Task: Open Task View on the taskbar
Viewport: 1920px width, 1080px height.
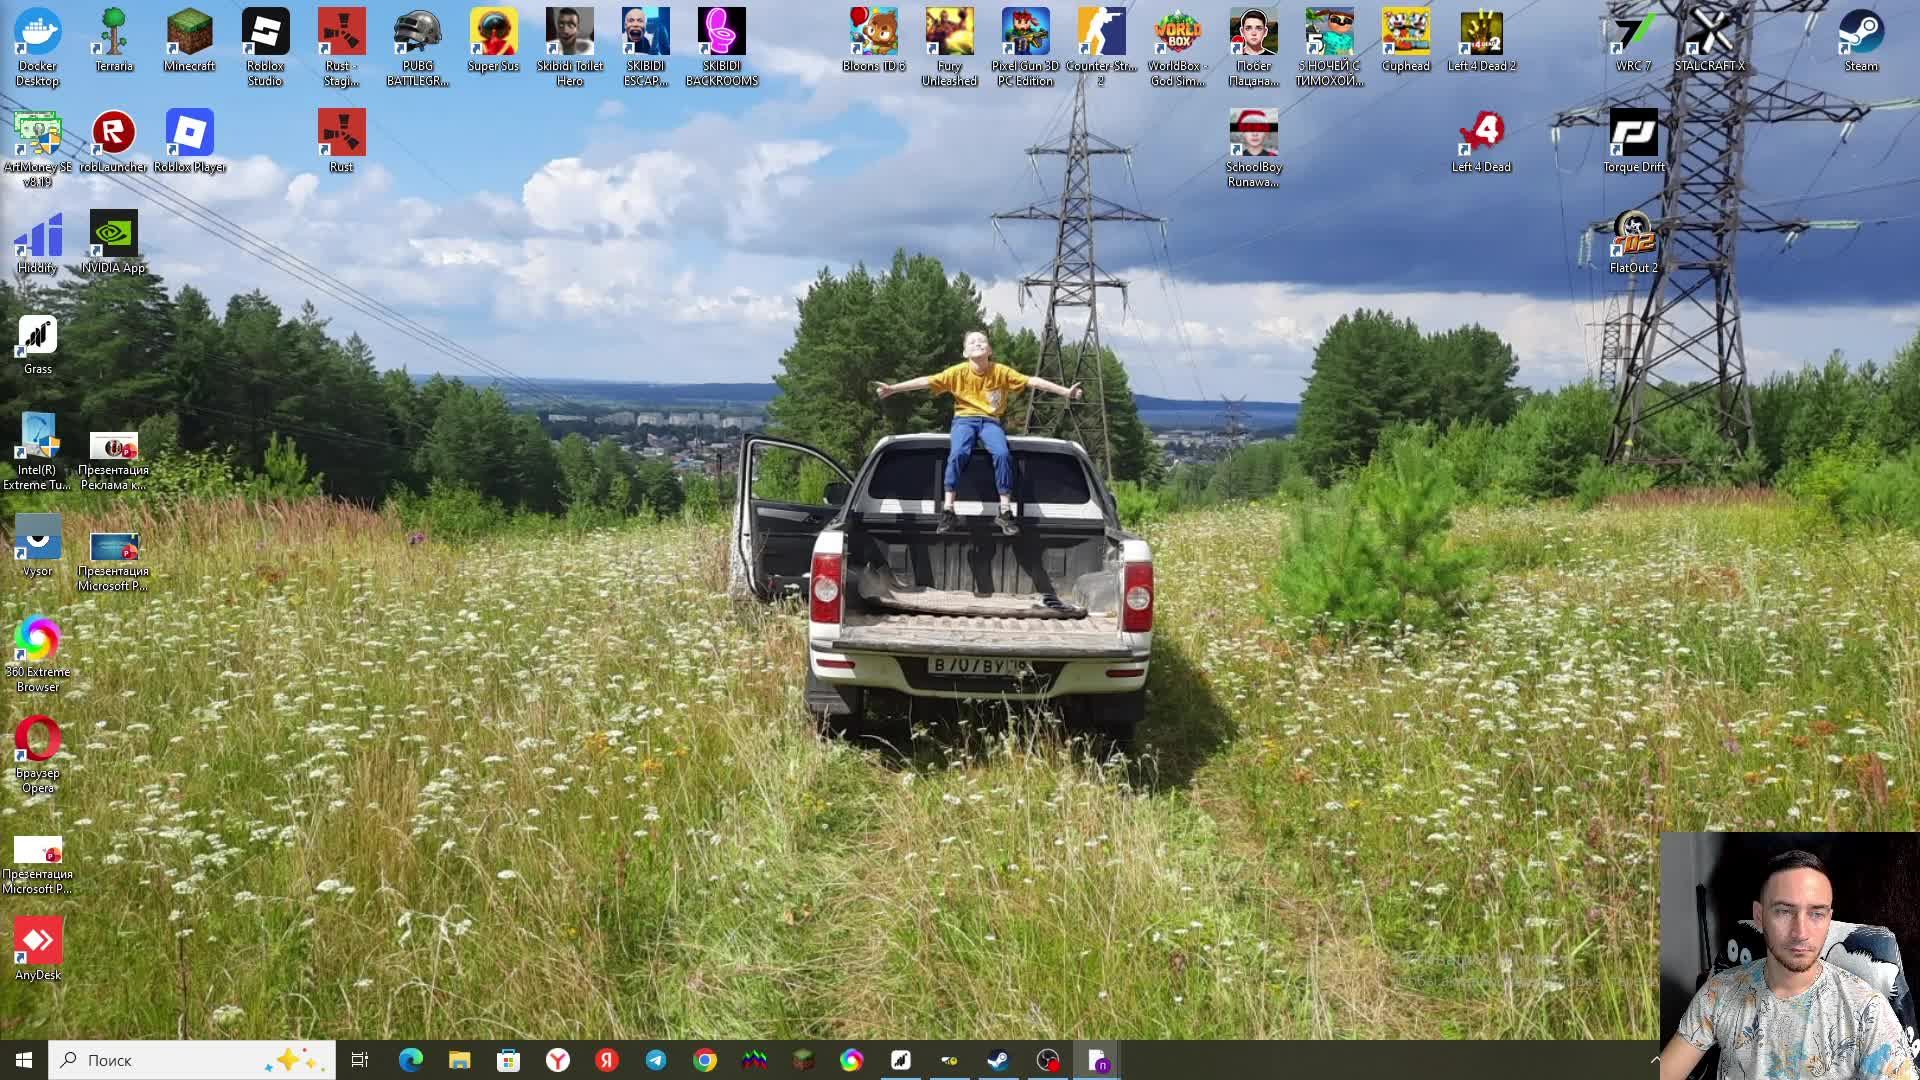Action: (x=360, y=1060)
